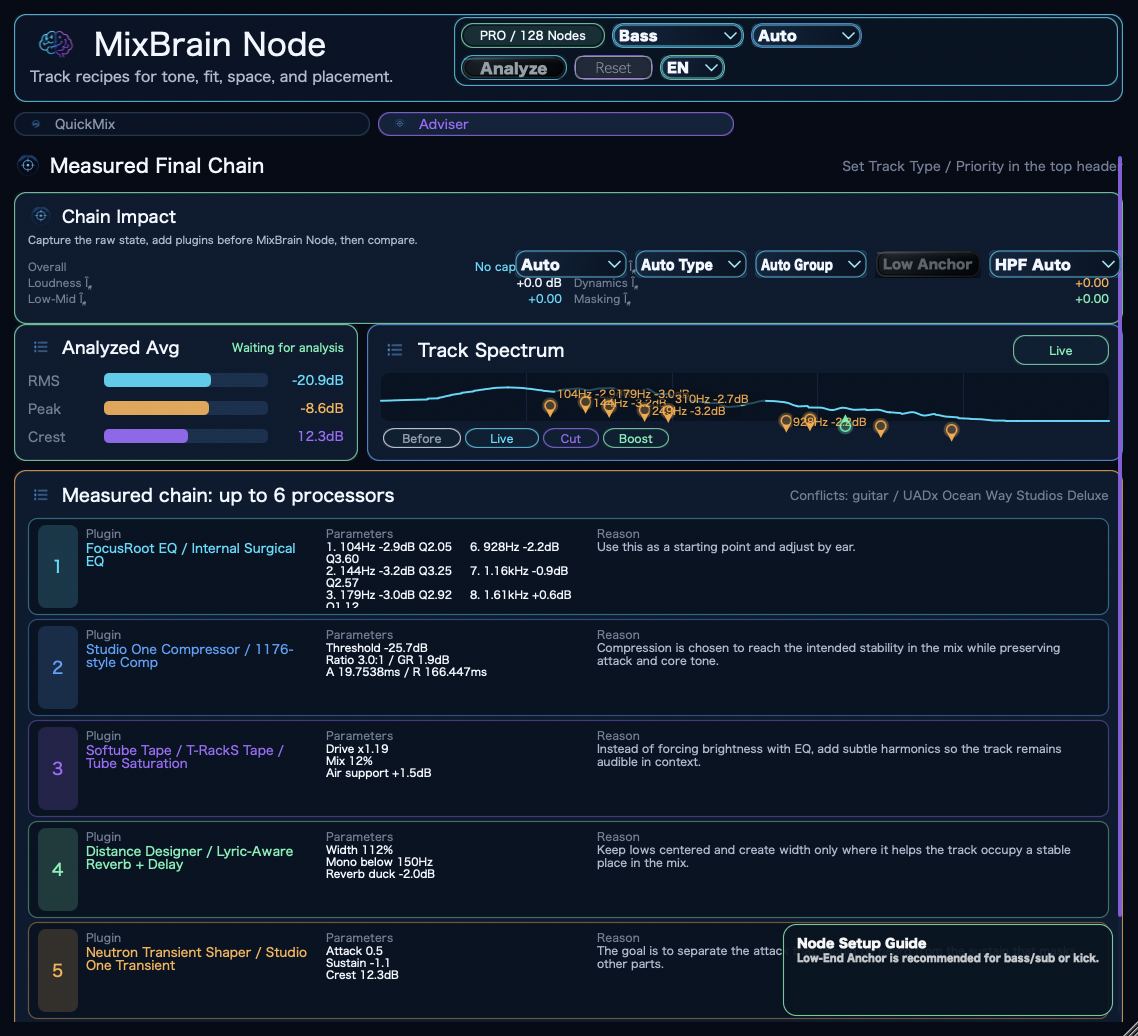Click the QuickMix tab icon
This screenshot has width=1138, height=1036.
pyautogui.click(x=36, y=124)
